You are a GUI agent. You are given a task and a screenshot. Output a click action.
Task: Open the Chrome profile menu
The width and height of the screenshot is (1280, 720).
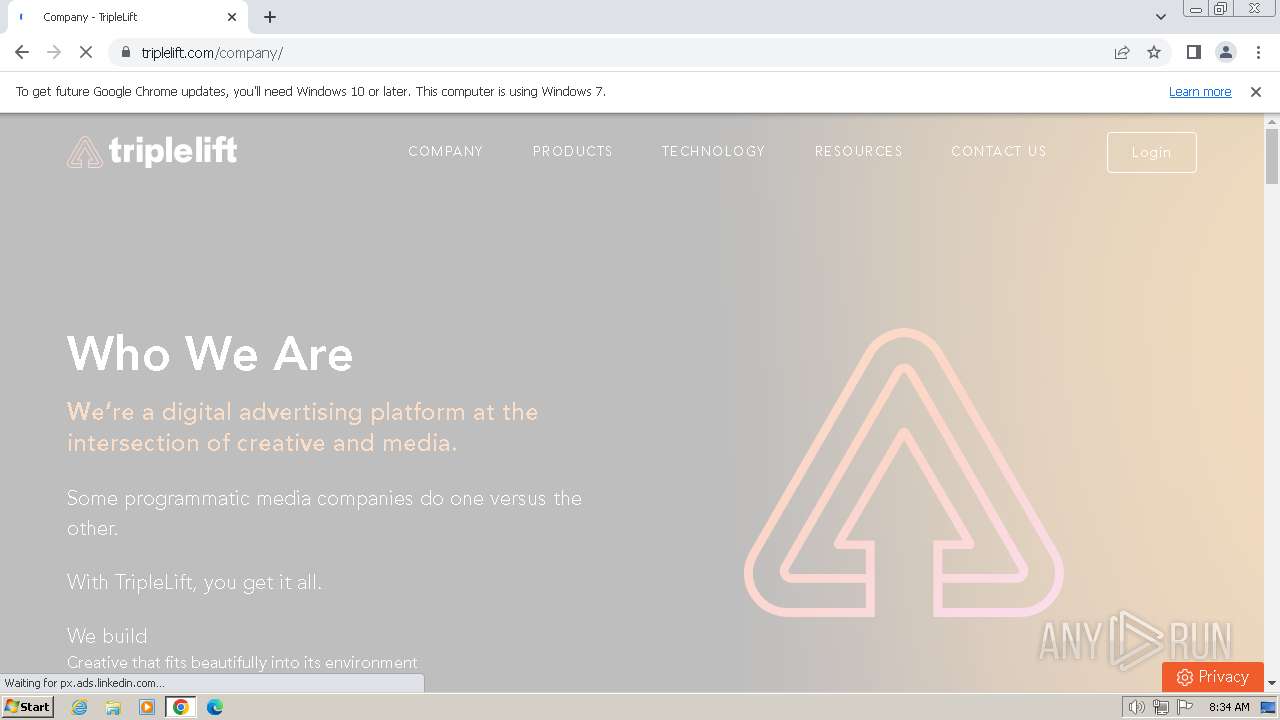pos(1225,53)
